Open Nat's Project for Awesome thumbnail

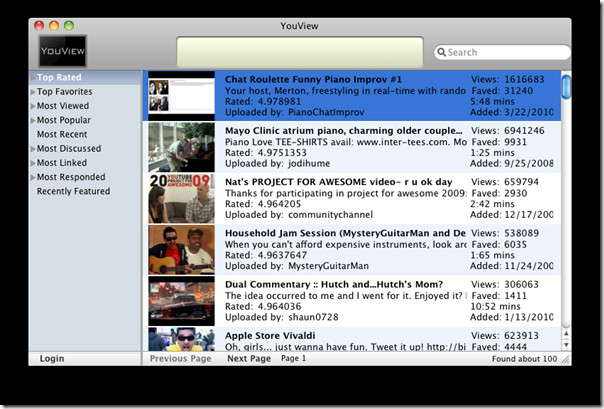[181, 198]
